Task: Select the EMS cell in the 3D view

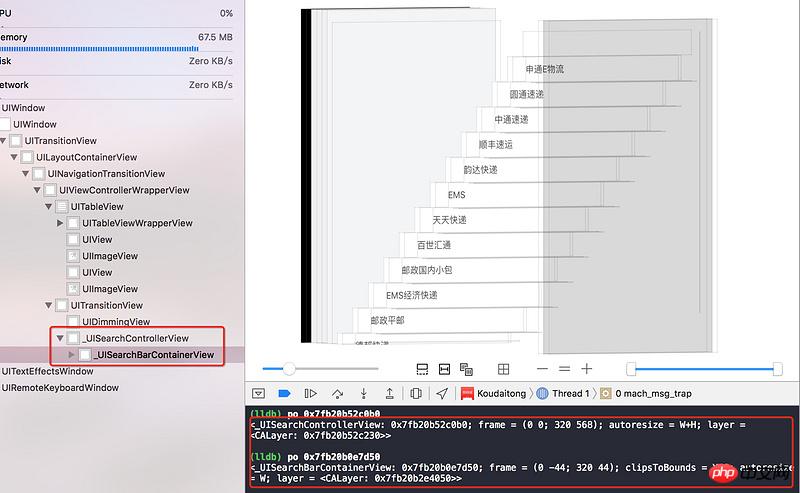Action: click(x=457, y=194)
